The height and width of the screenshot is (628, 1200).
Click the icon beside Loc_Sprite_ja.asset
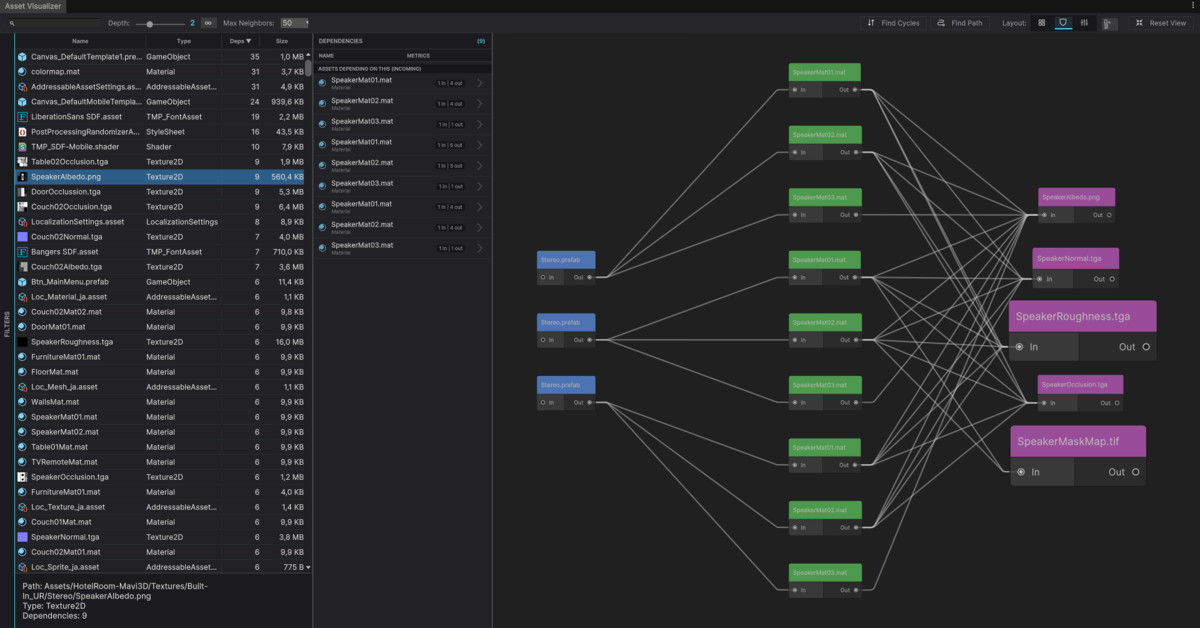pyautogui.click(x=22, y=567)
